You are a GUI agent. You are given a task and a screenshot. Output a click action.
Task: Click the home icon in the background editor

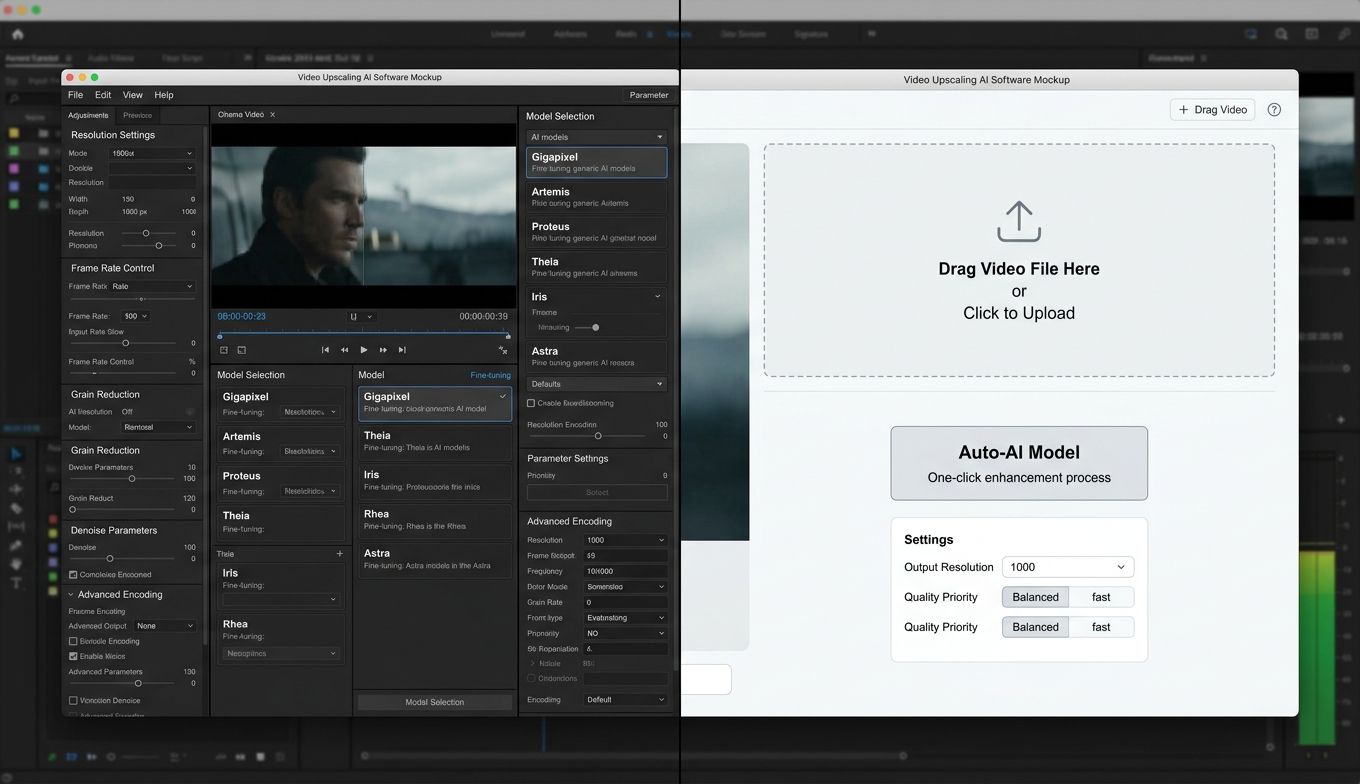pyautogui.click(x=17, y=34)
